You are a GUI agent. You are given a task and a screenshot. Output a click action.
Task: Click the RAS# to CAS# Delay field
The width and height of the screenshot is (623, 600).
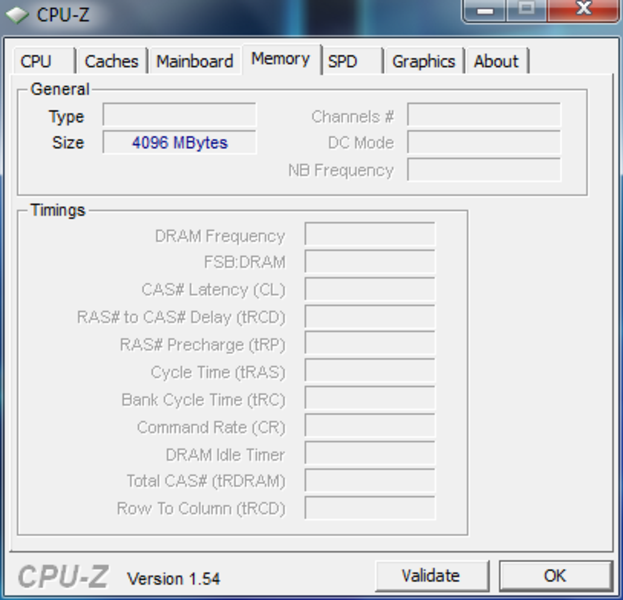[x=370, y=317]
